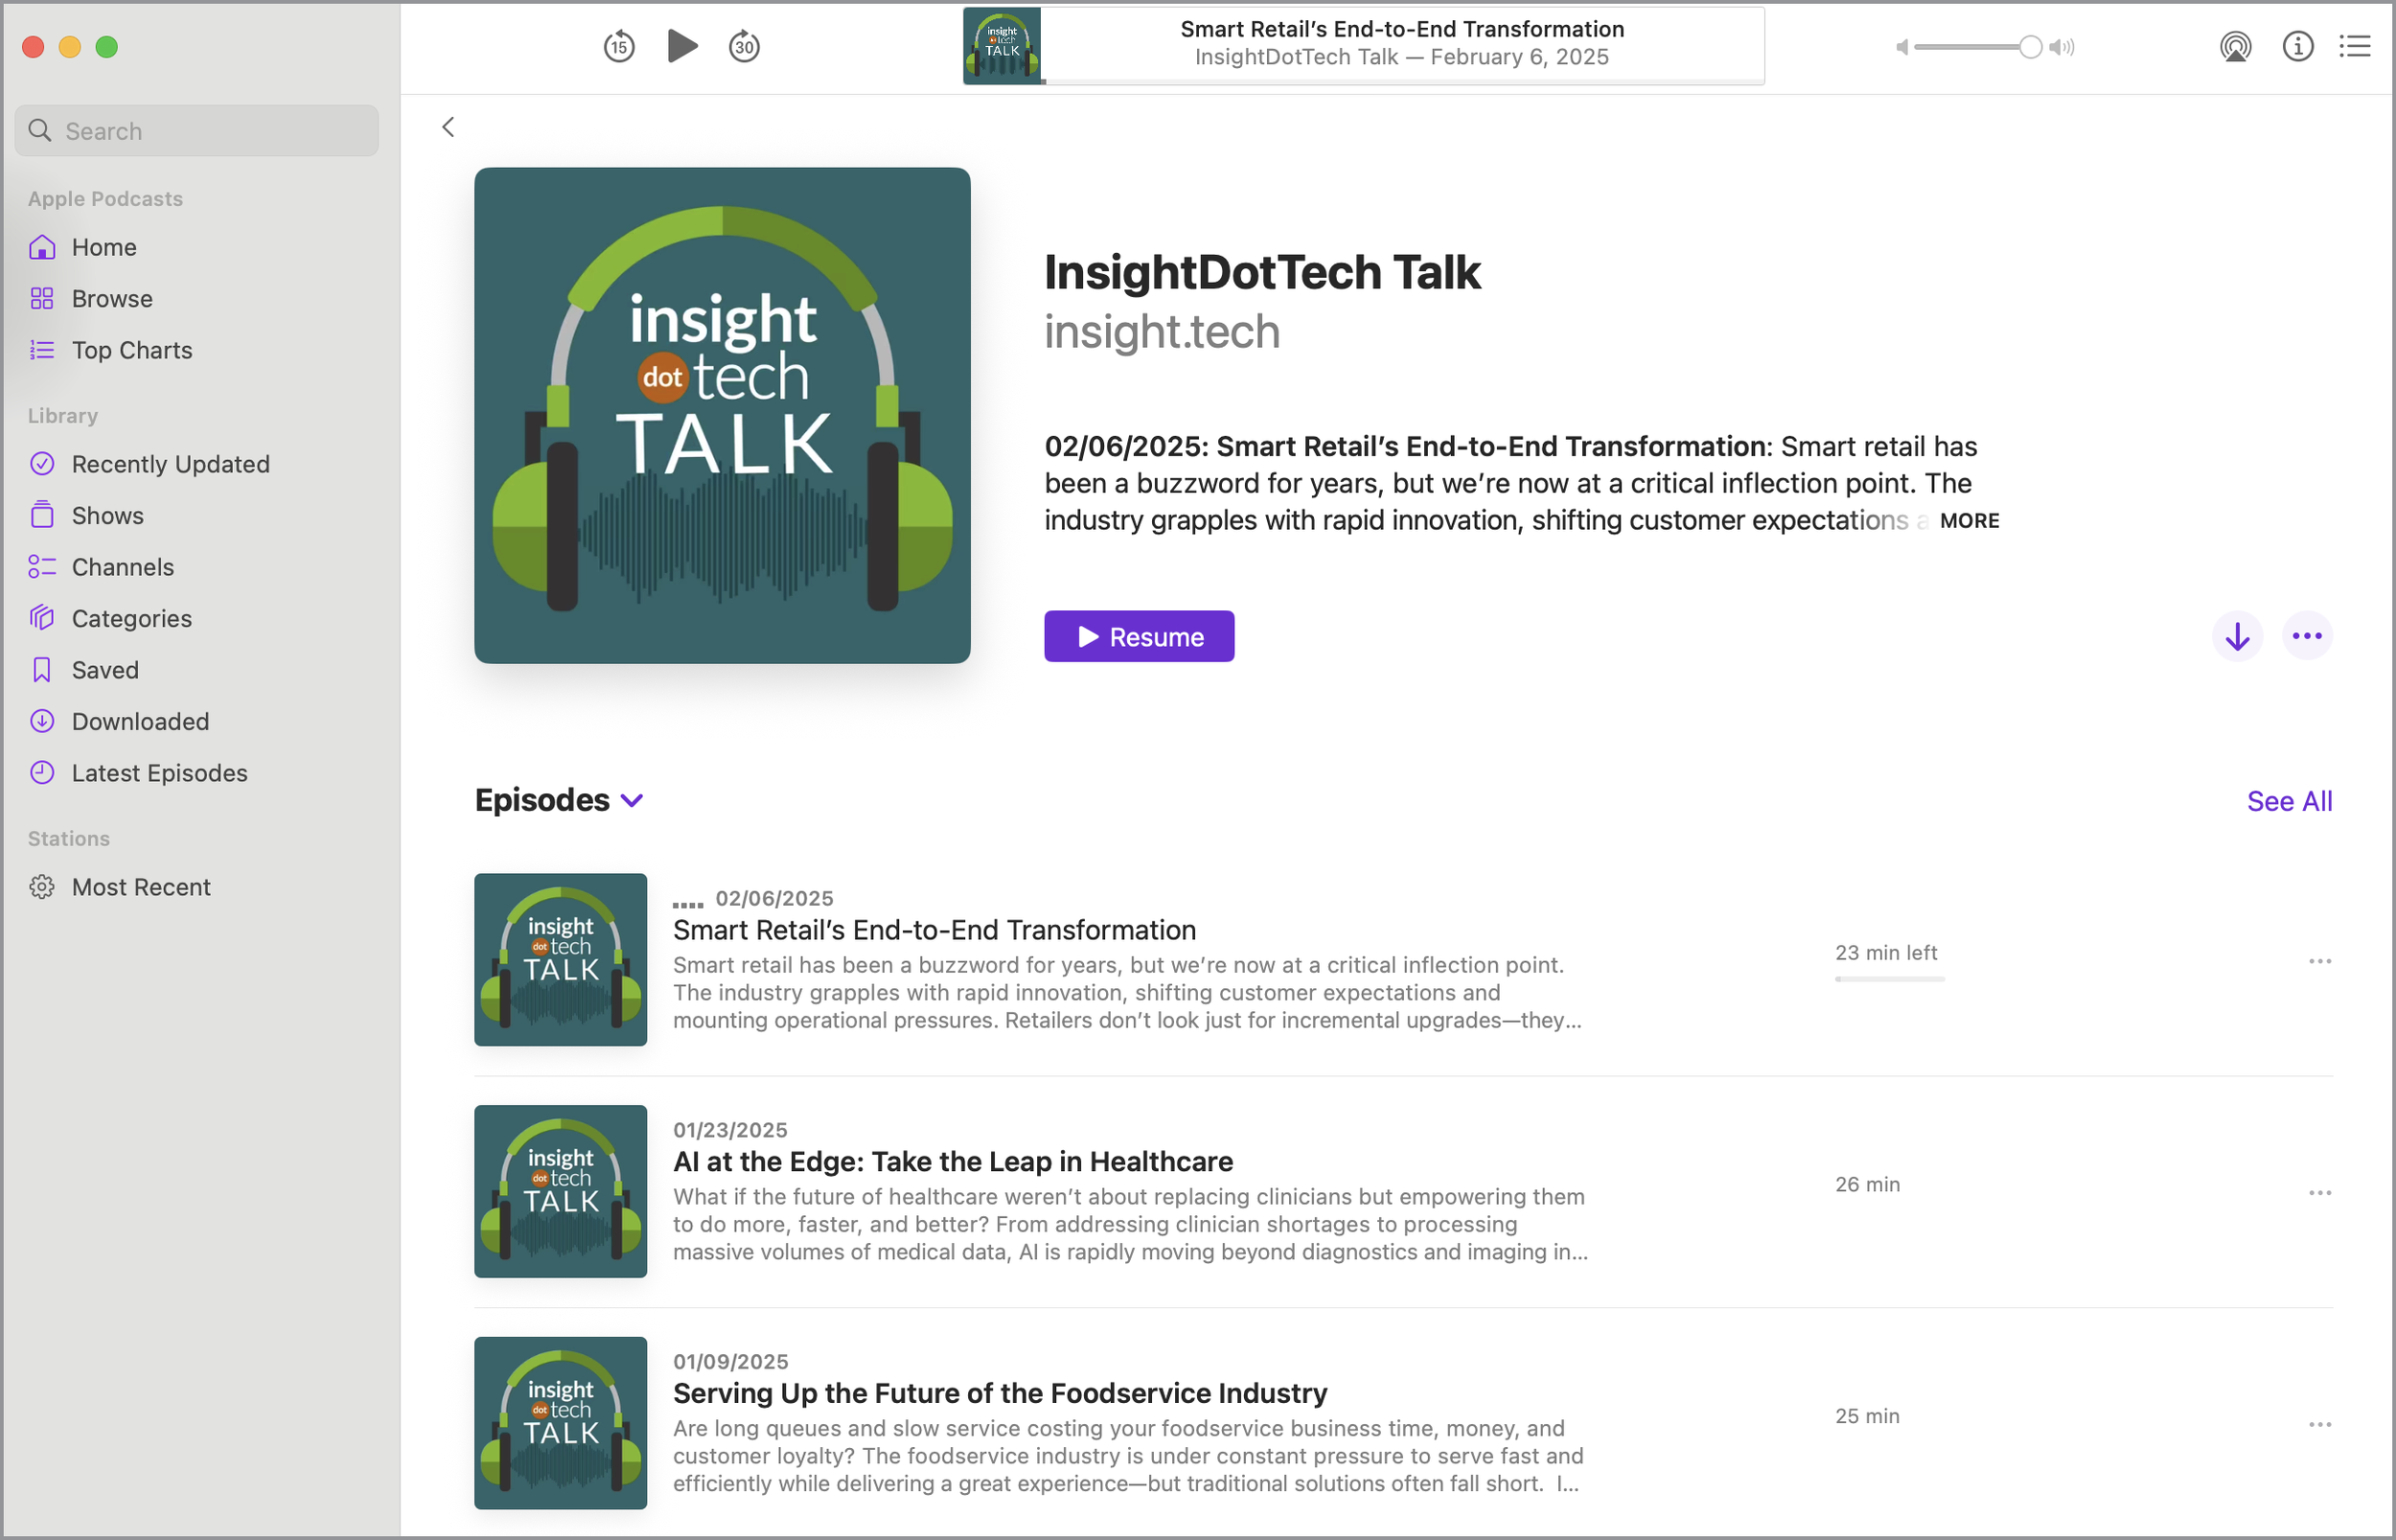This screenshot has width=2396, height=1540.
Task: Skip forward 30 seconds
Action: (744, 47)
